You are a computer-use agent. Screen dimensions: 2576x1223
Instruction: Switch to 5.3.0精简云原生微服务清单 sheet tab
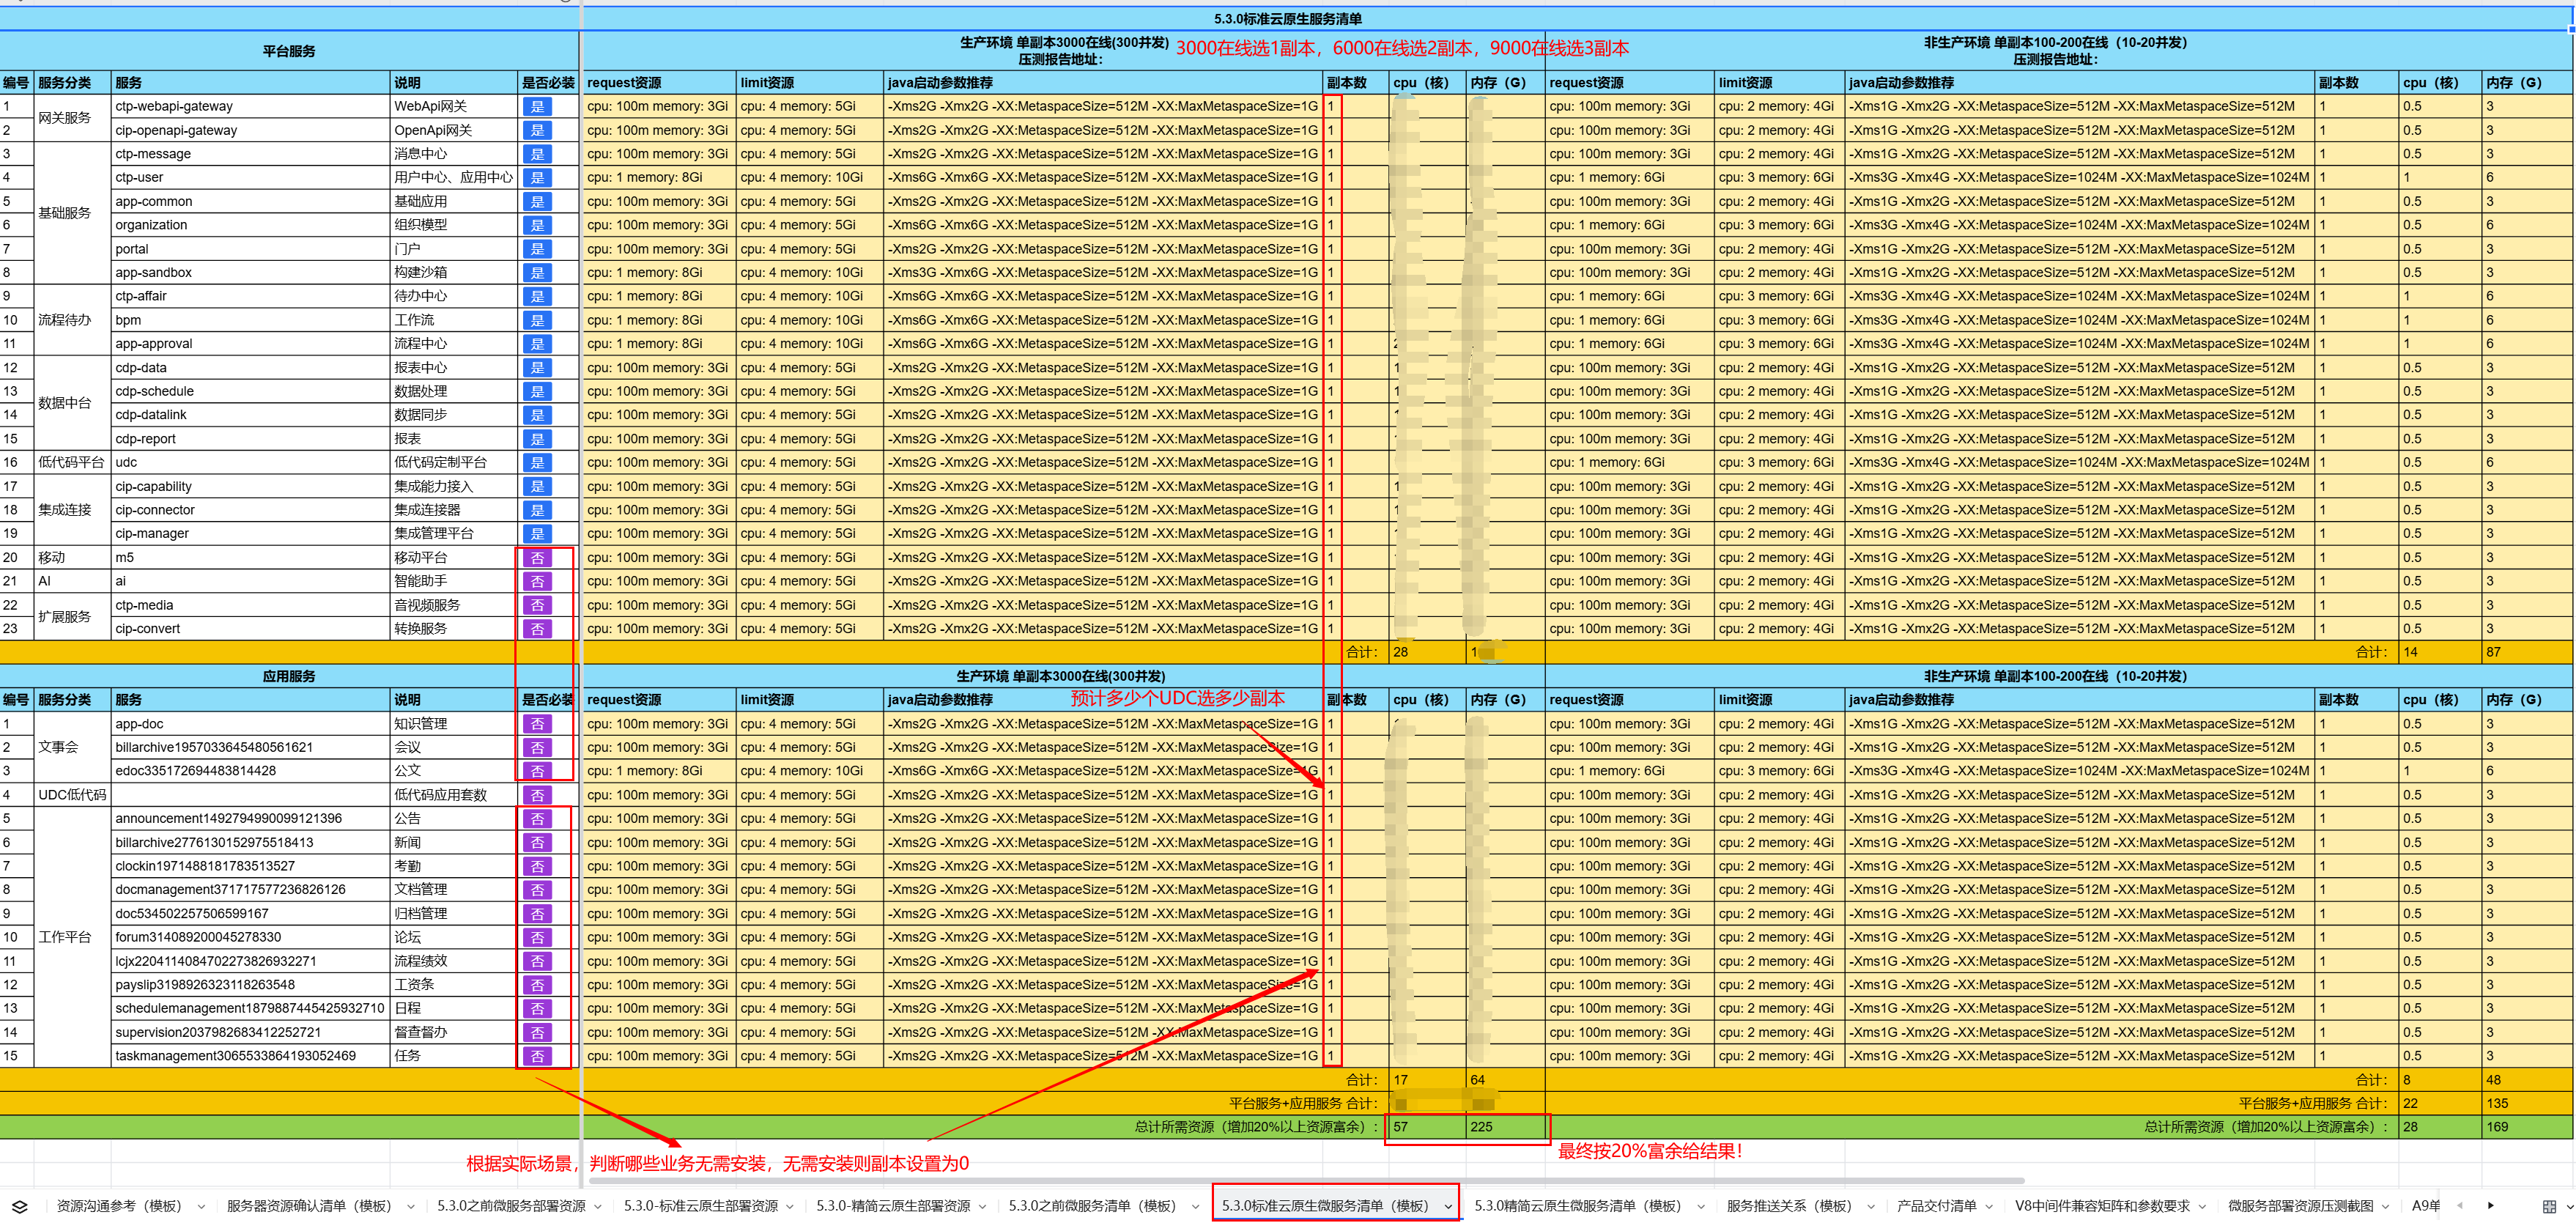[1577, 1206]
